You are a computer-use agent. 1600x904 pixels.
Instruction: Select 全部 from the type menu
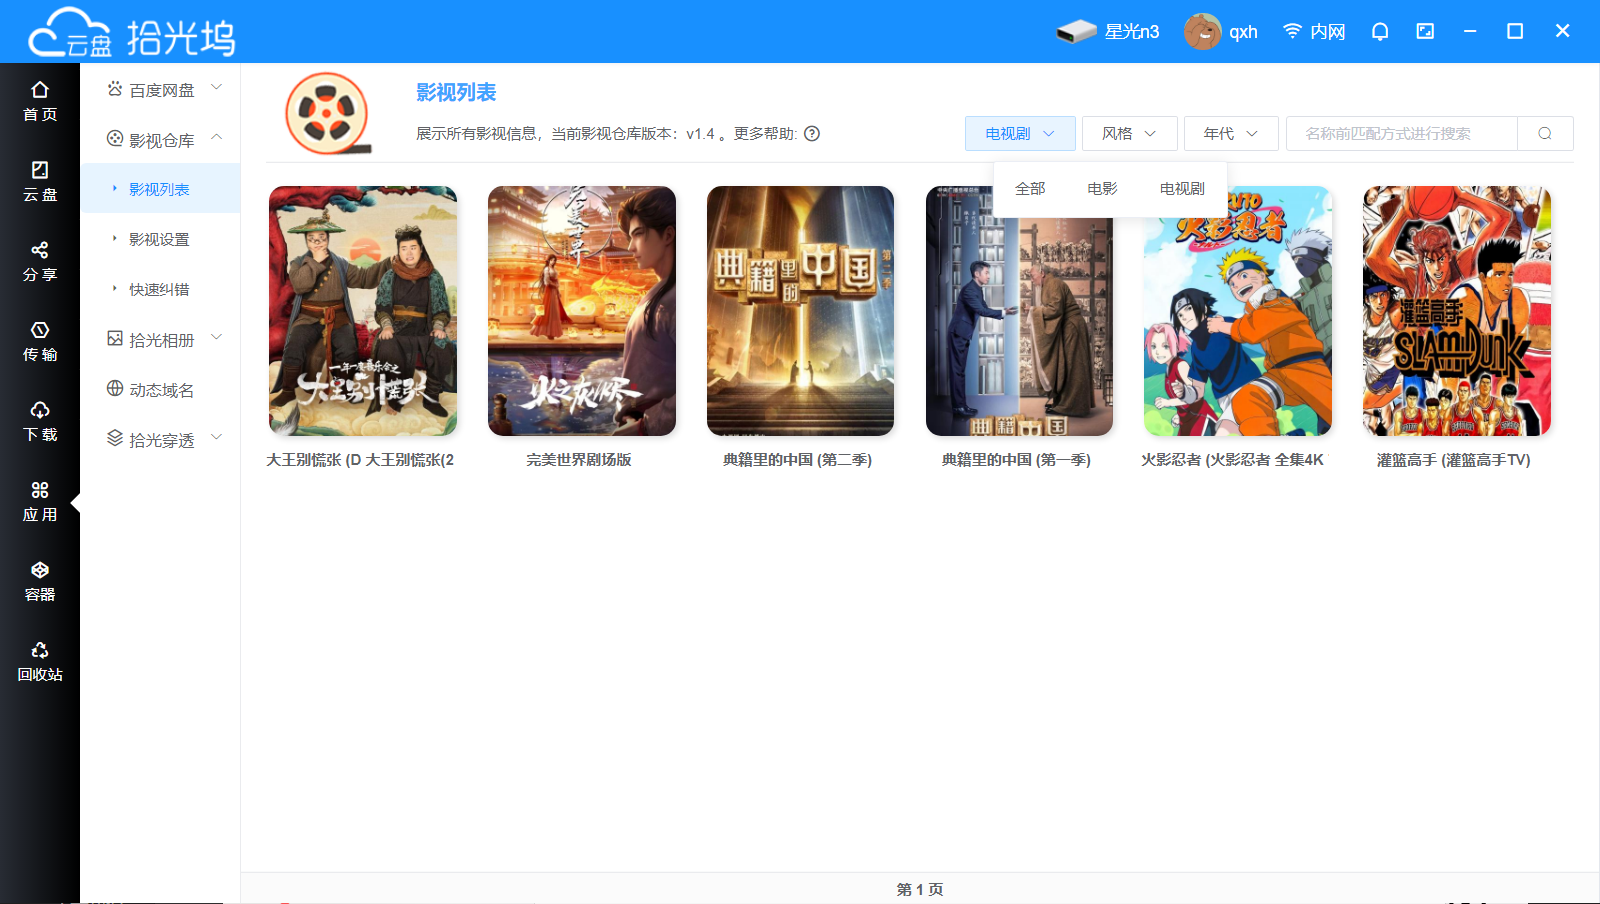[x=1030, y=188]
